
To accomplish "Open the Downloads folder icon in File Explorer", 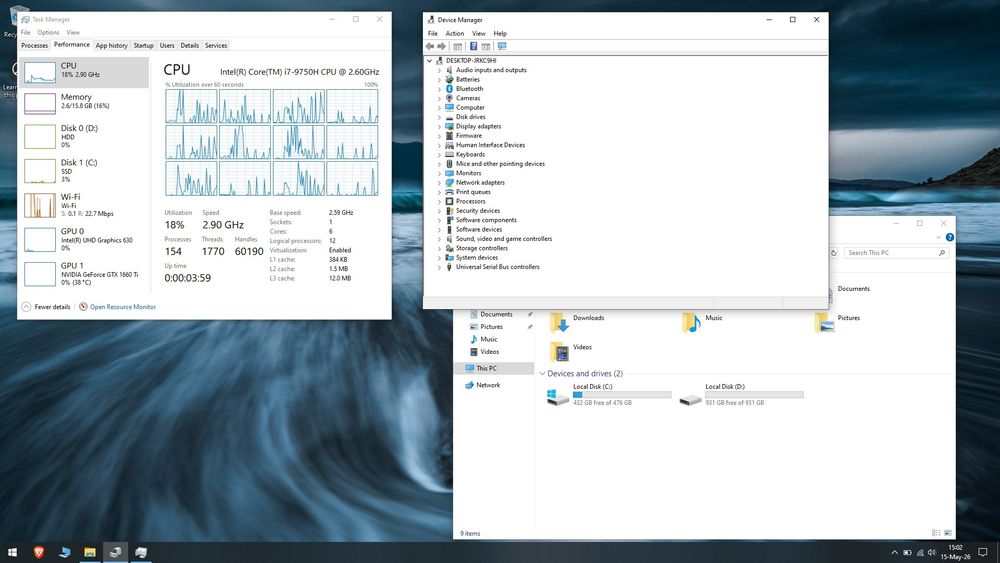I will point(559,322).
